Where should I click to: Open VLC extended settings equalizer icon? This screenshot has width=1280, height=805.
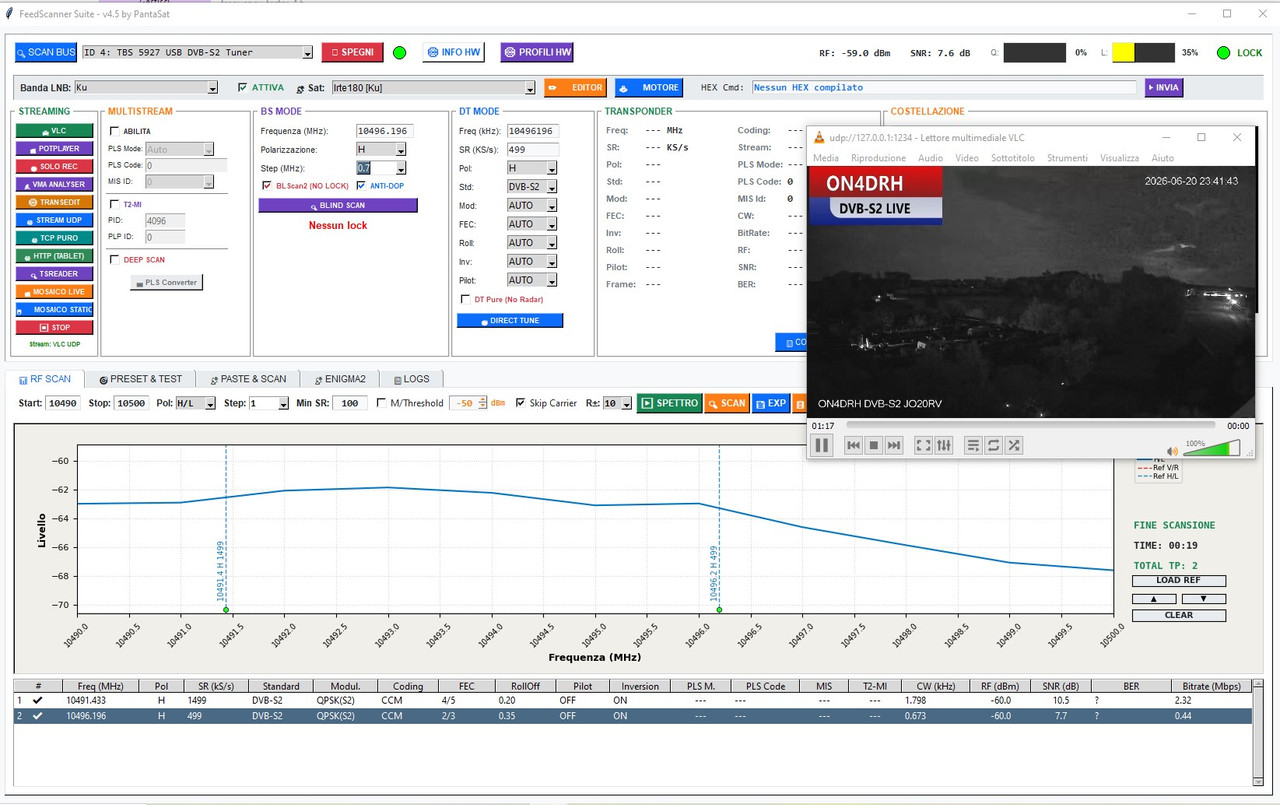pyautogui.click(x=944, y=445)
